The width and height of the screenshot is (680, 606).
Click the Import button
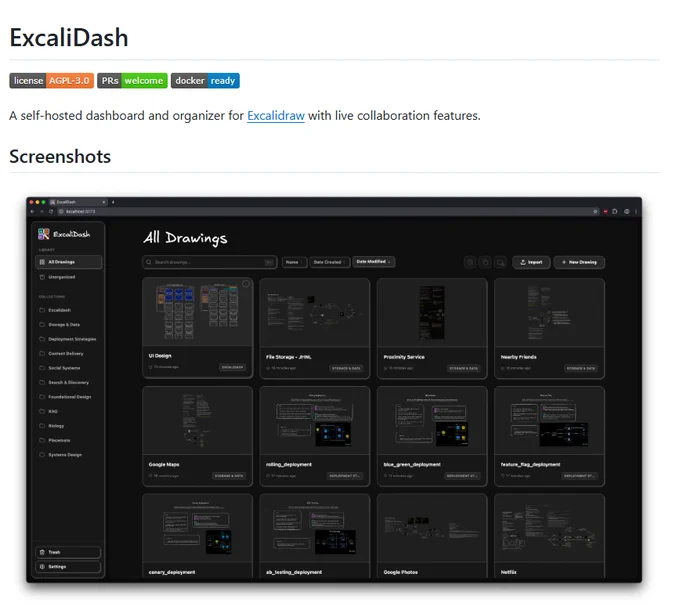tap(531, 262)
